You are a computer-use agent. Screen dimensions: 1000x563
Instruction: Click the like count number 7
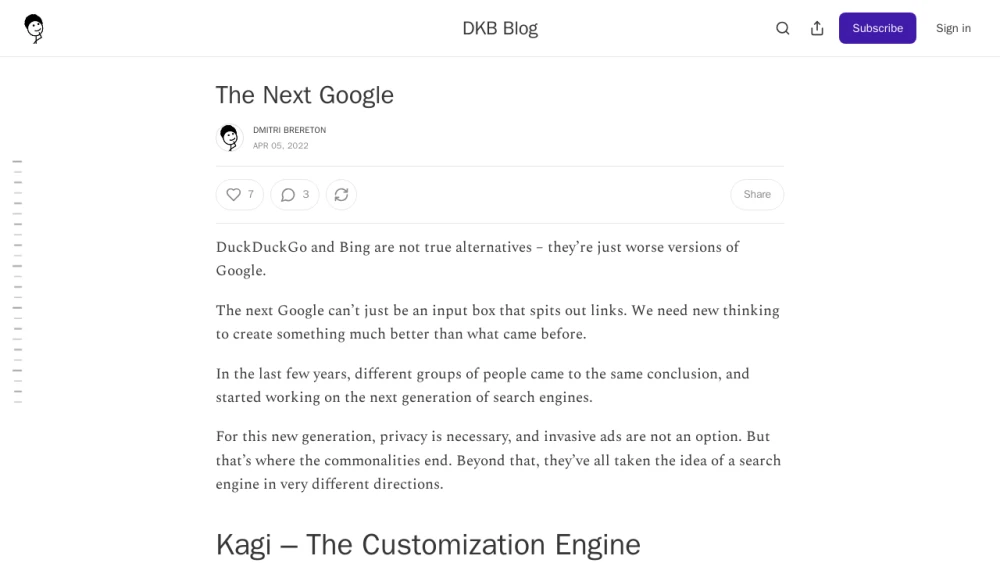tap(251, 194)
